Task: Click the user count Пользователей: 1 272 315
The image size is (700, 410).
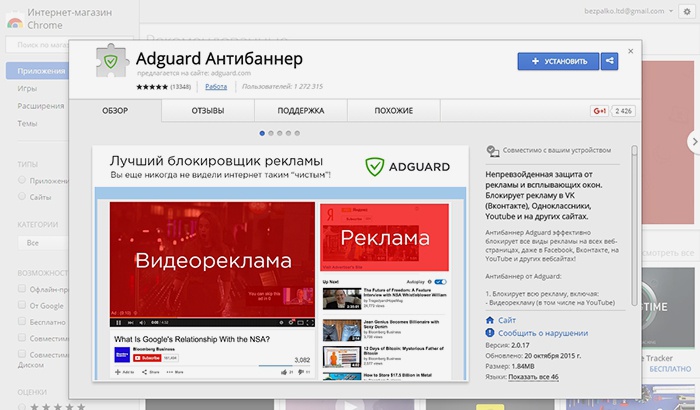Action: click(x=282, y=87)
